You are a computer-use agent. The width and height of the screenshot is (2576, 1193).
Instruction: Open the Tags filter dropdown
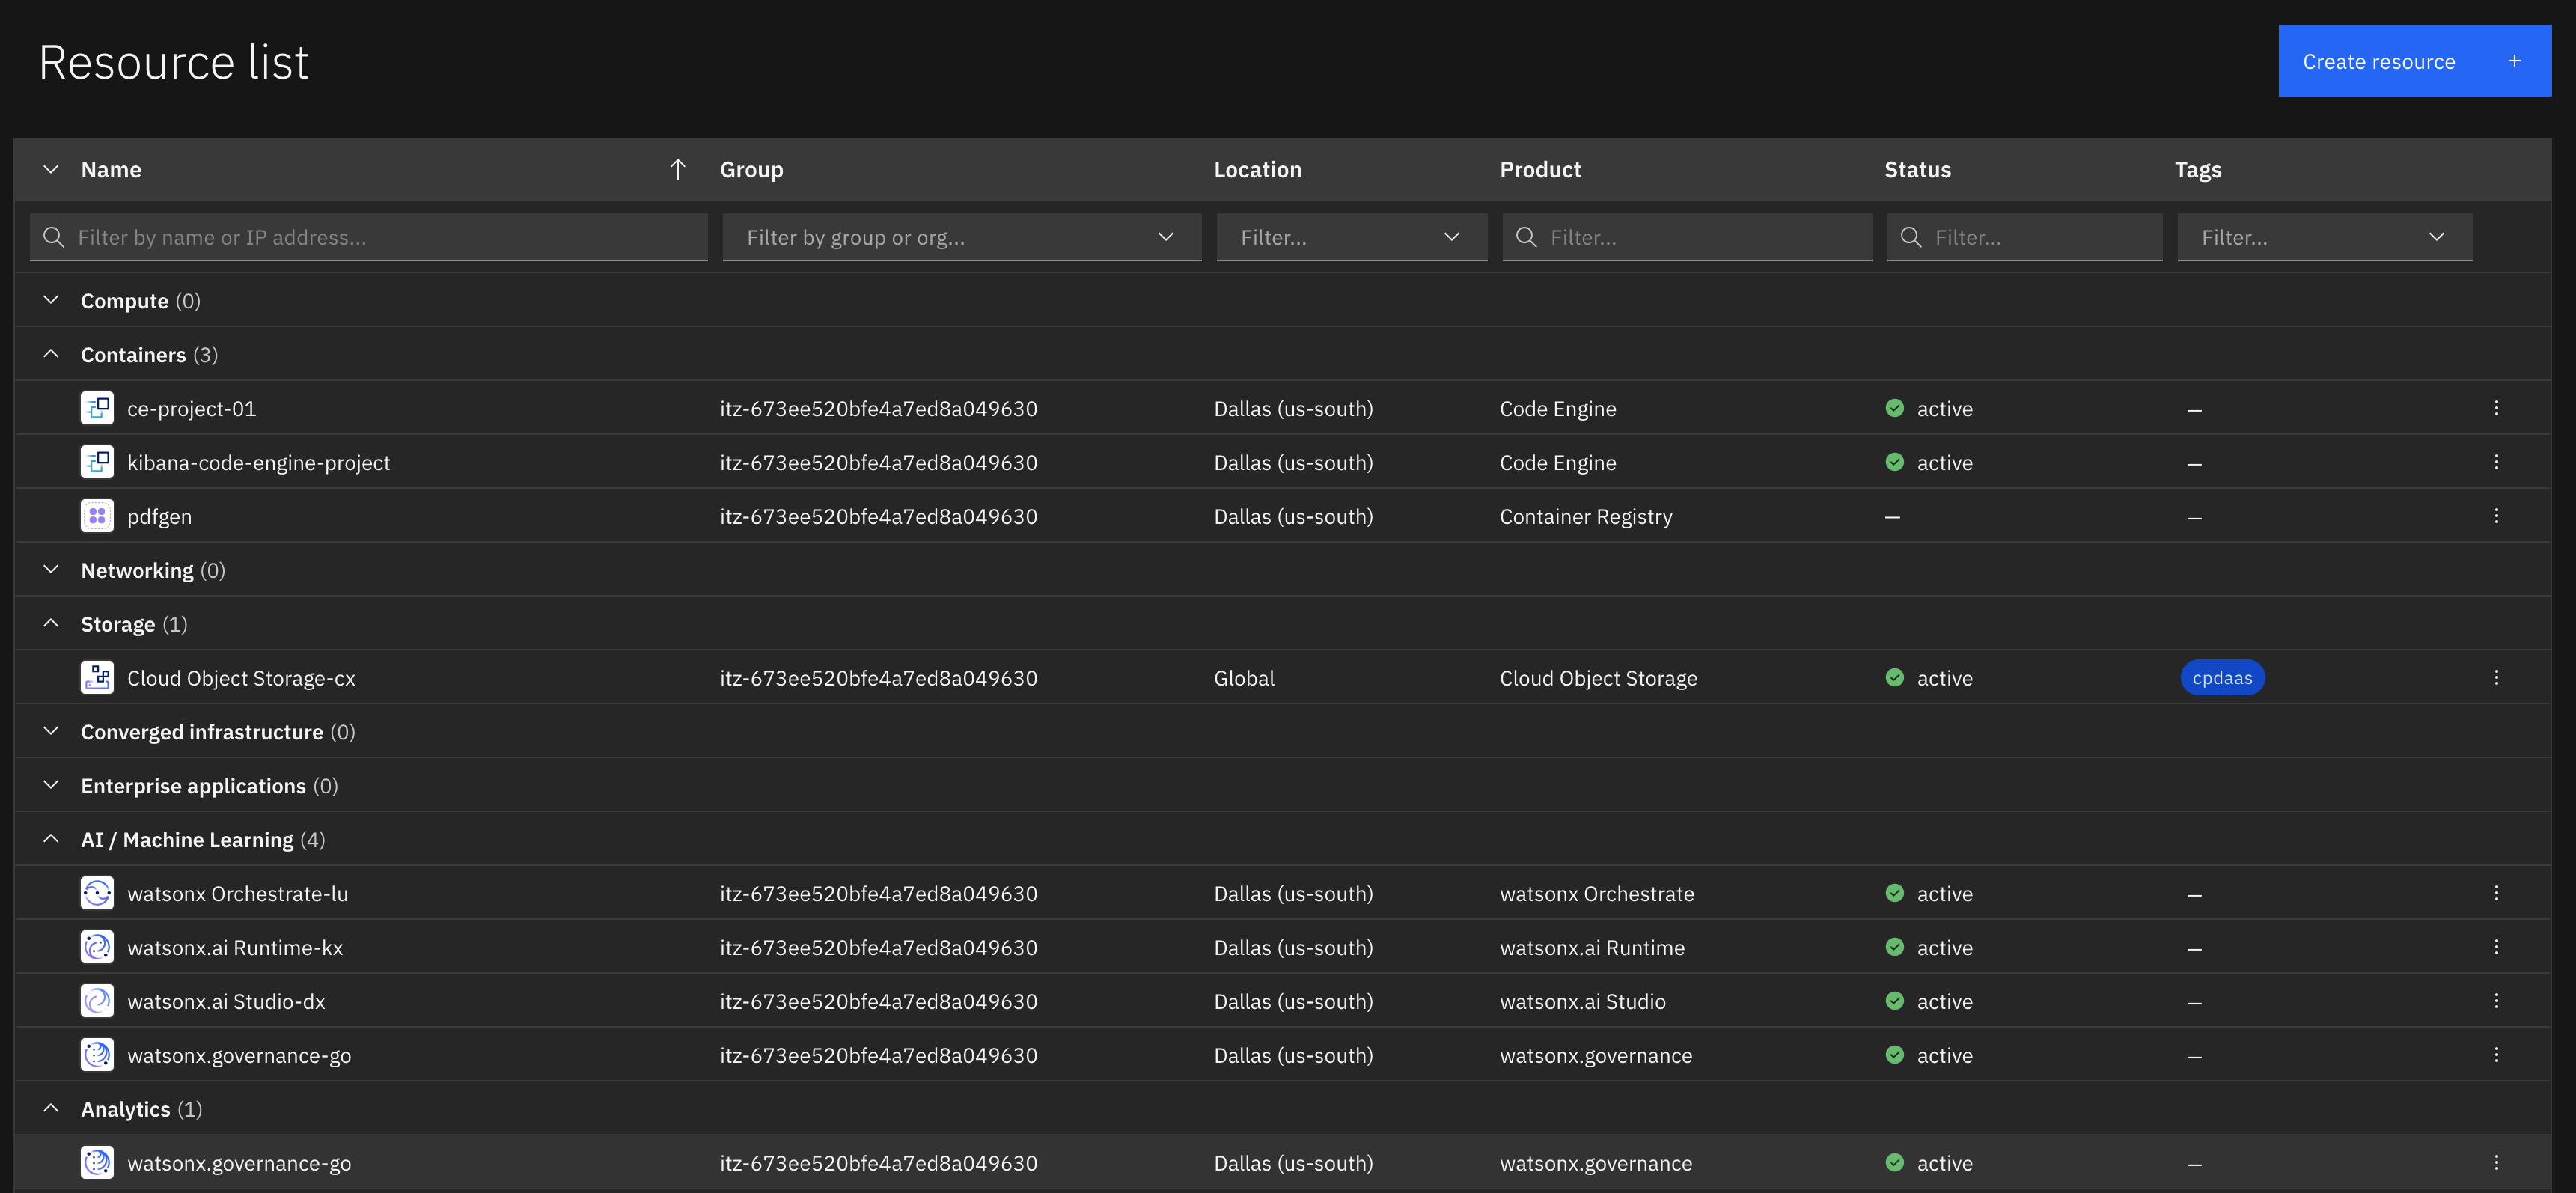coord(2324,237)
